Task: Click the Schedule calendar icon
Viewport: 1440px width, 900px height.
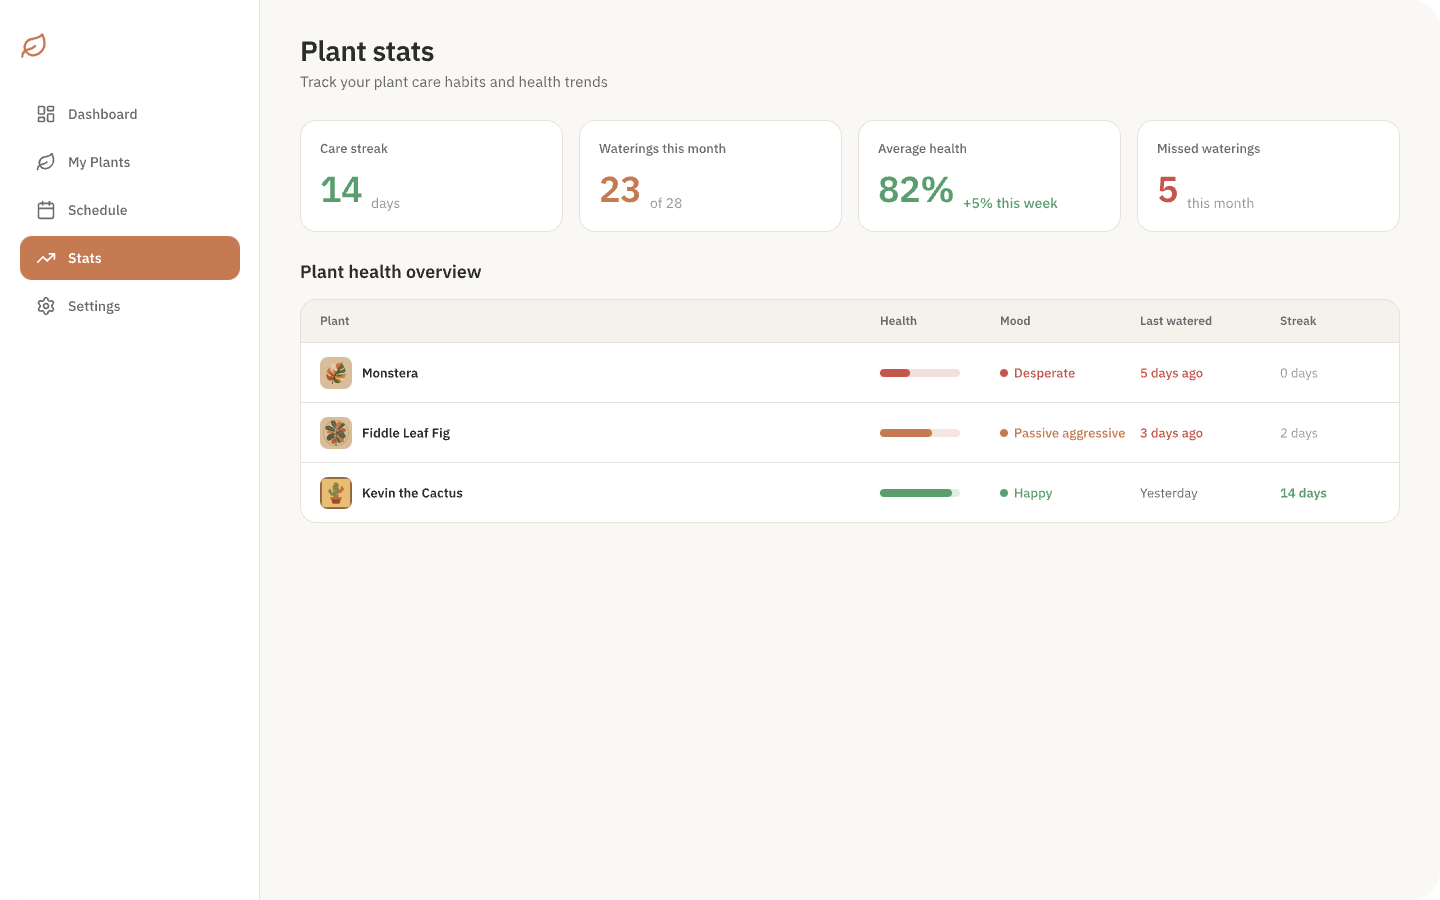Action: (x=46, y=210)
